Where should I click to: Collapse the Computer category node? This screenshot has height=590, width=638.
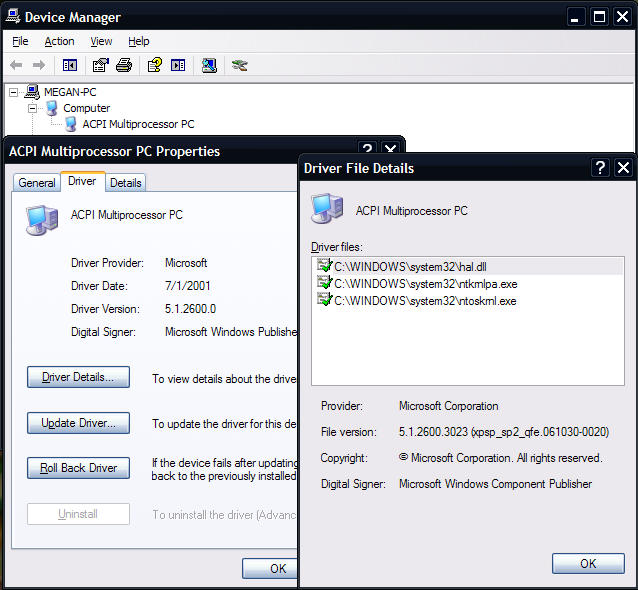33,108
